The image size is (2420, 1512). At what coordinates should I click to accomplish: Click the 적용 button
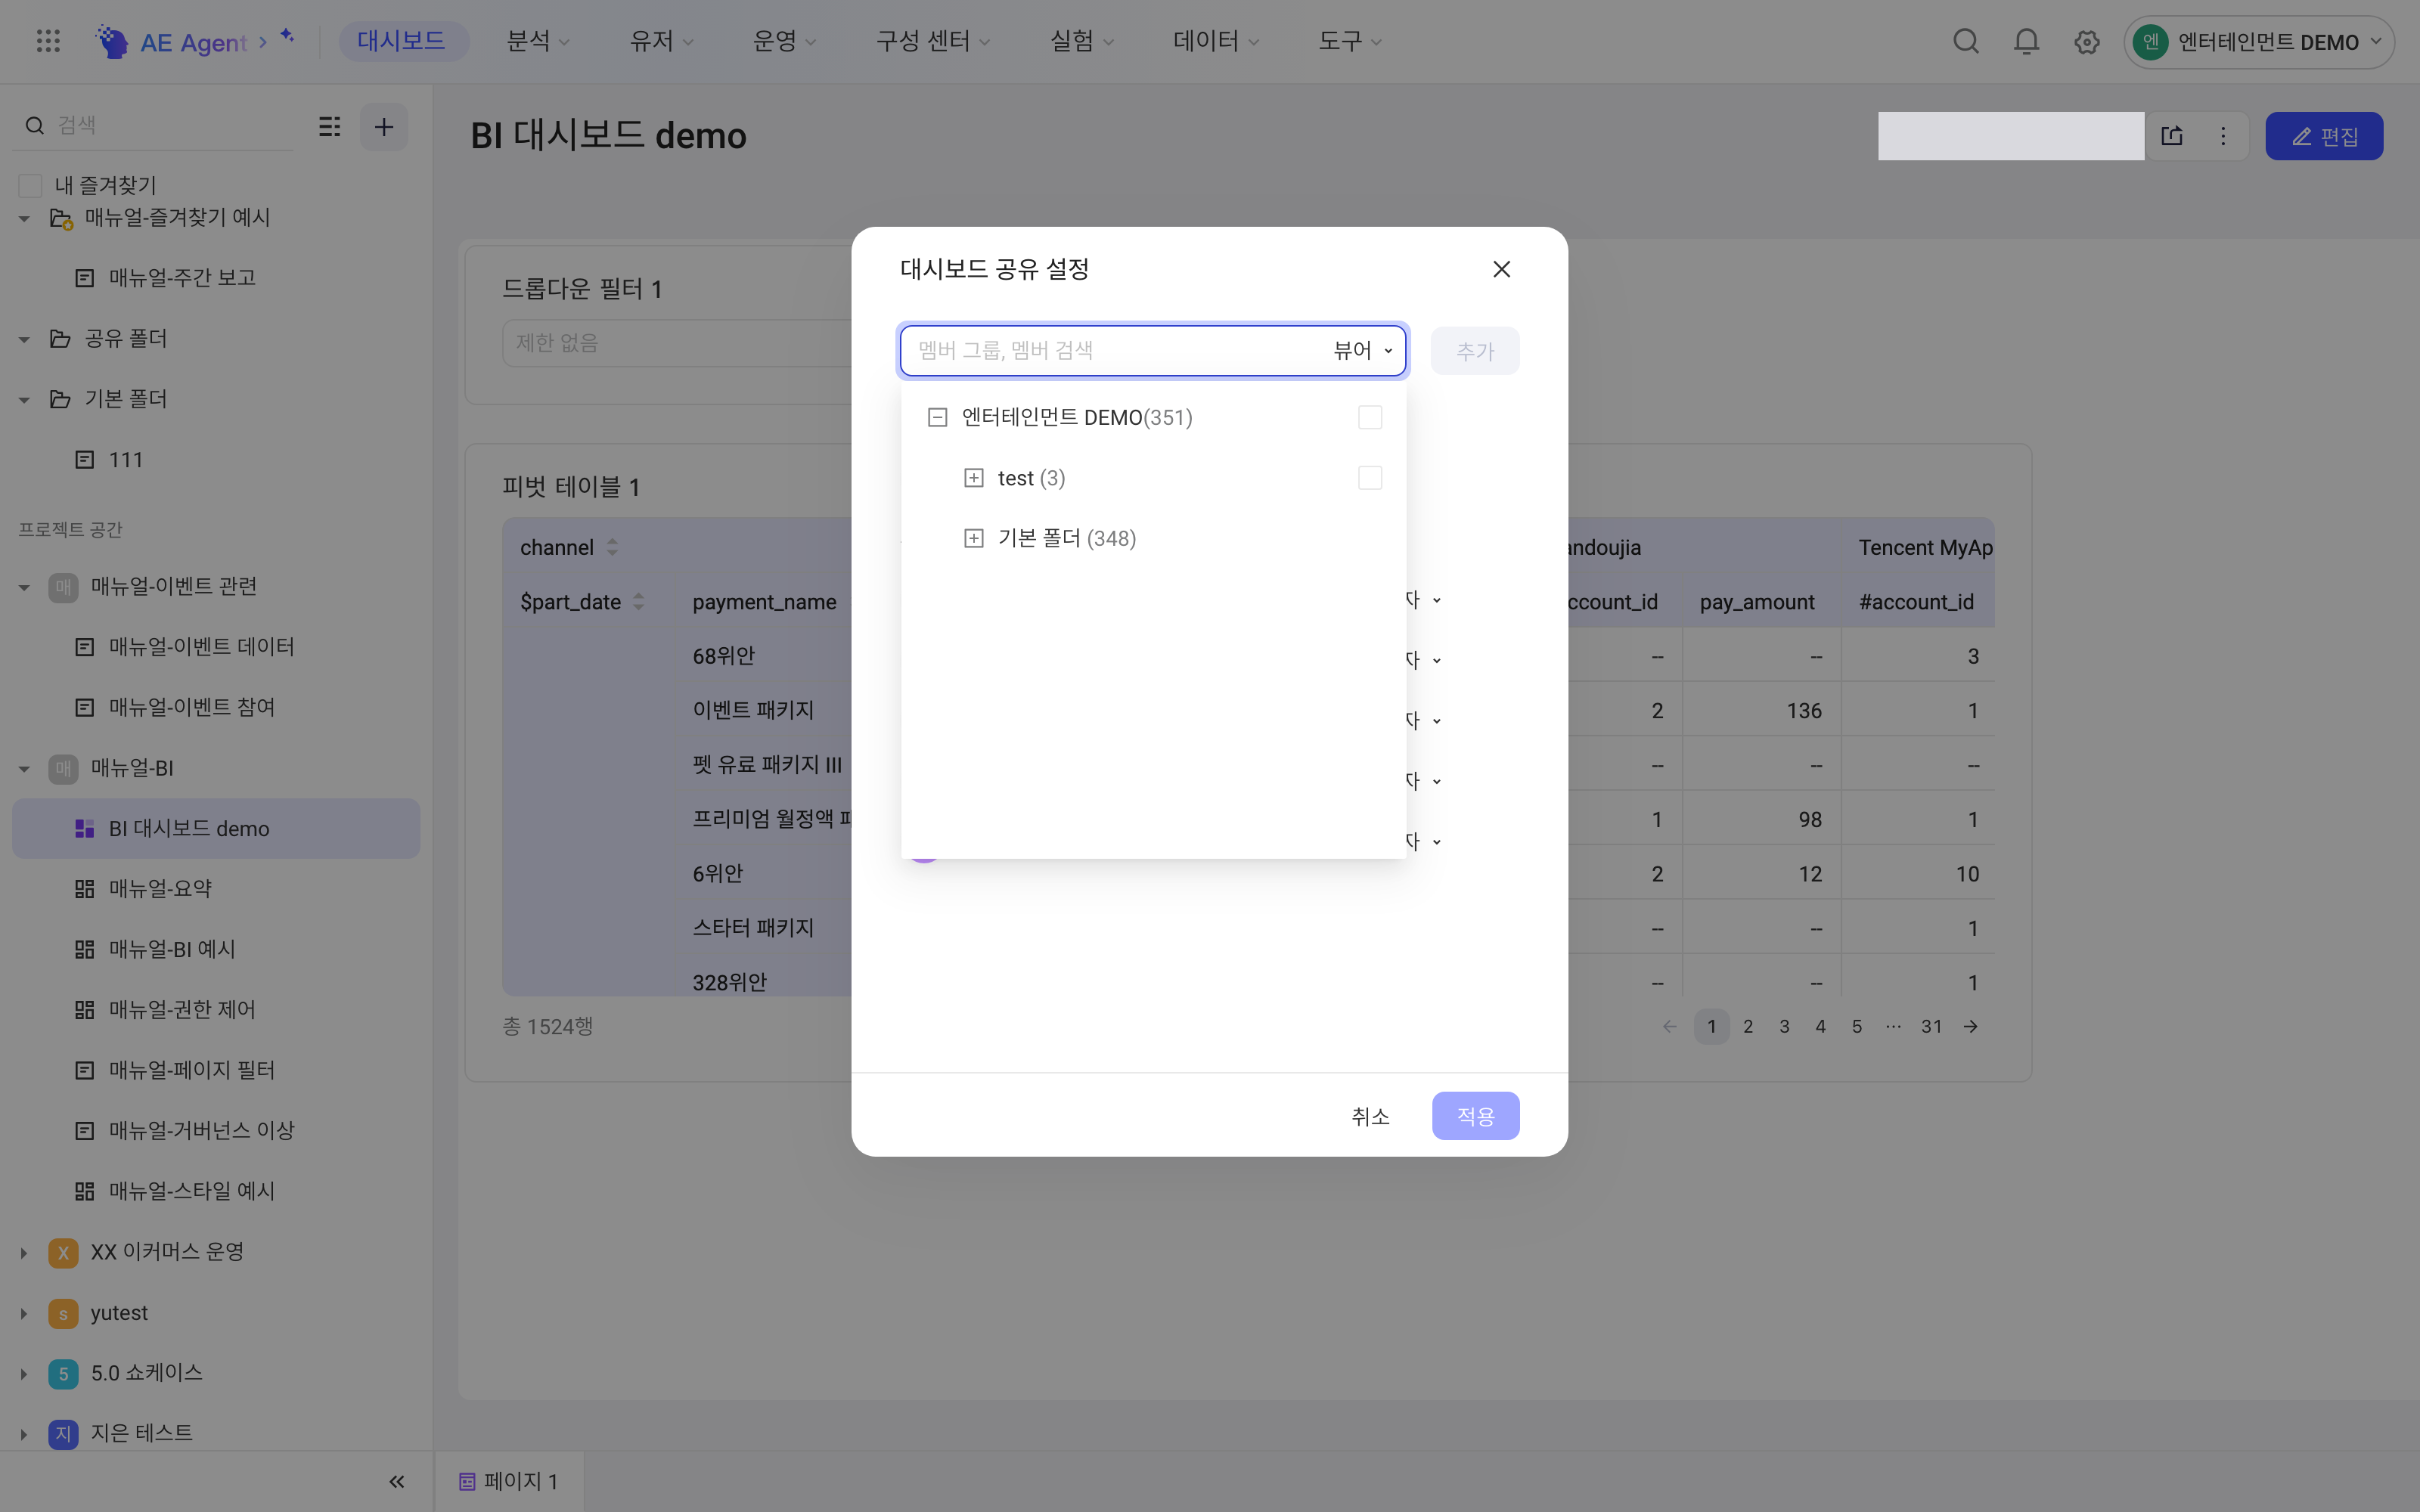click(1475, 1116)
